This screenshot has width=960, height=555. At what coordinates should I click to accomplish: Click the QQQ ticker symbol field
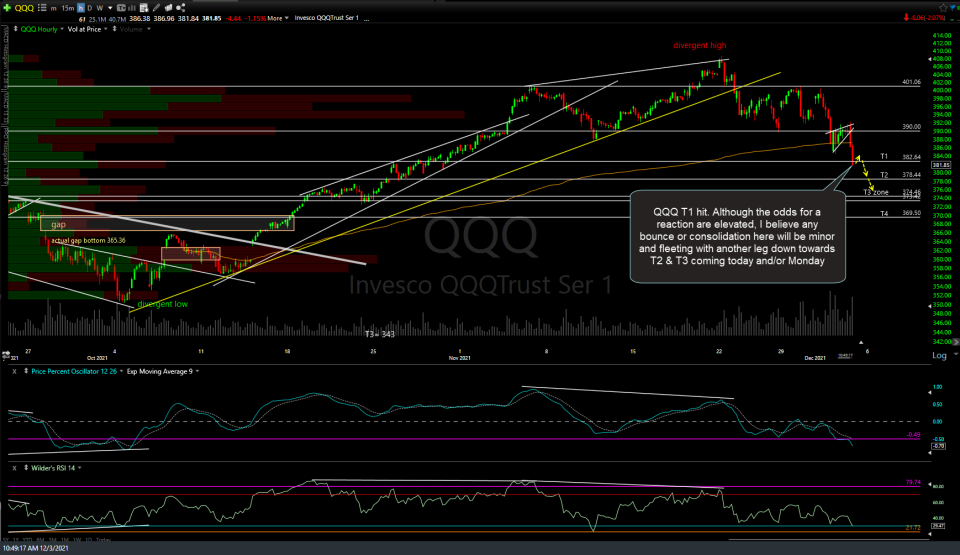(24, 7)
